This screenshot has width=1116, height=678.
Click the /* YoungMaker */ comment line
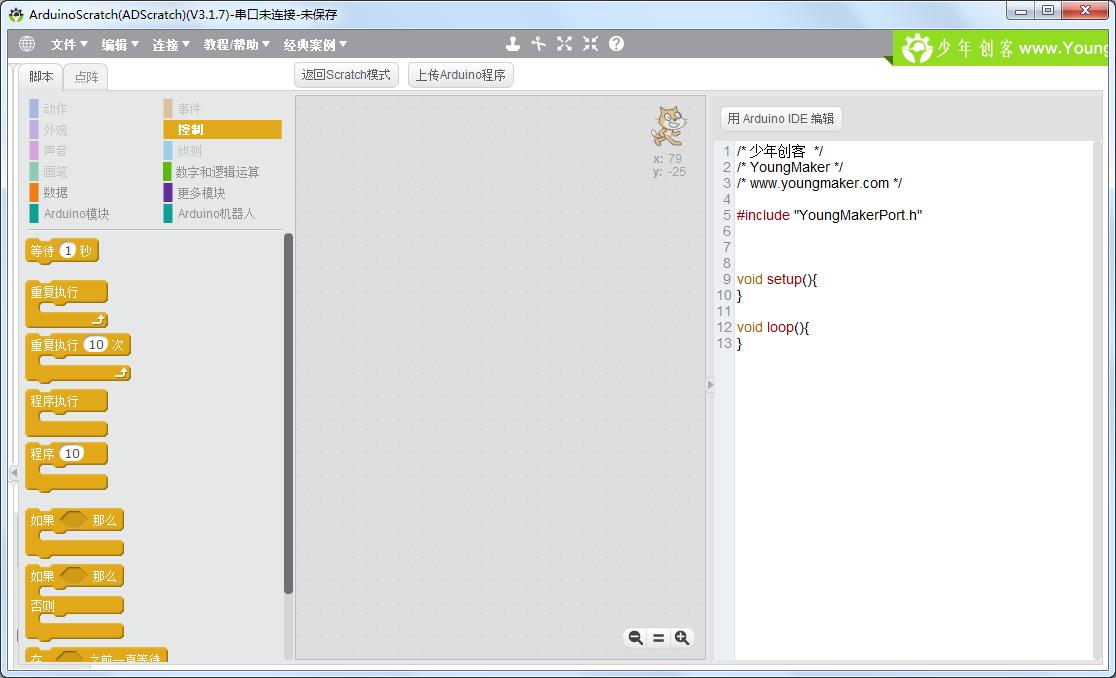(790, 167)
